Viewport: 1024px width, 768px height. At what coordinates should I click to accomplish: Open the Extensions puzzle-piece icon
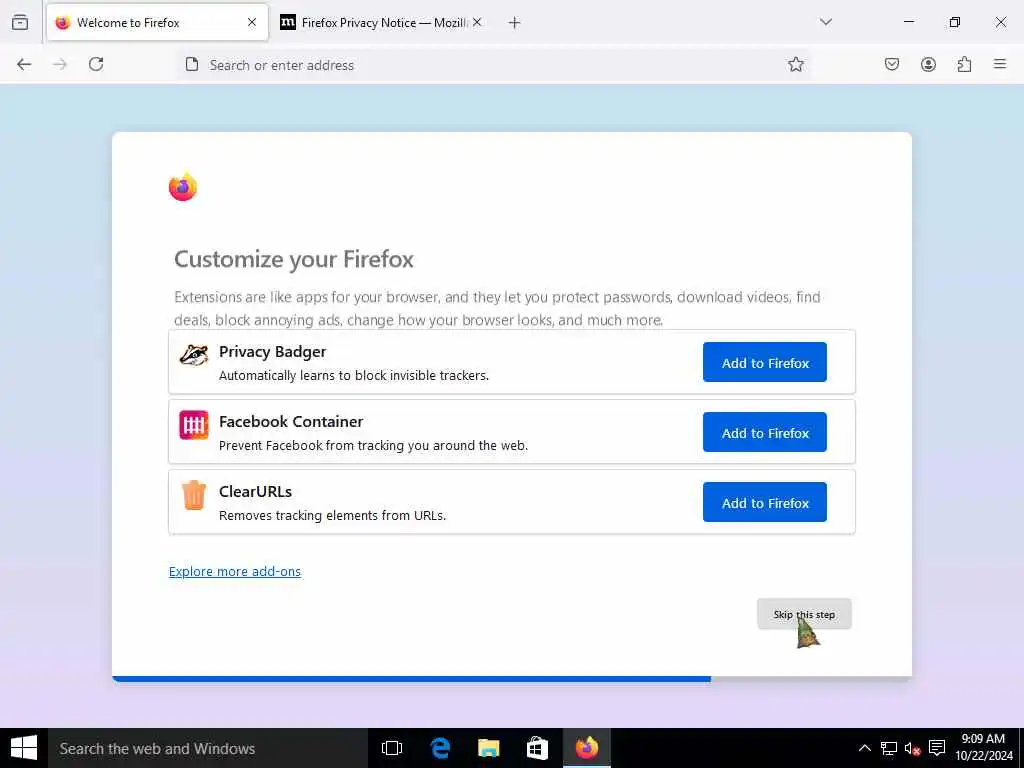point(965,64)
